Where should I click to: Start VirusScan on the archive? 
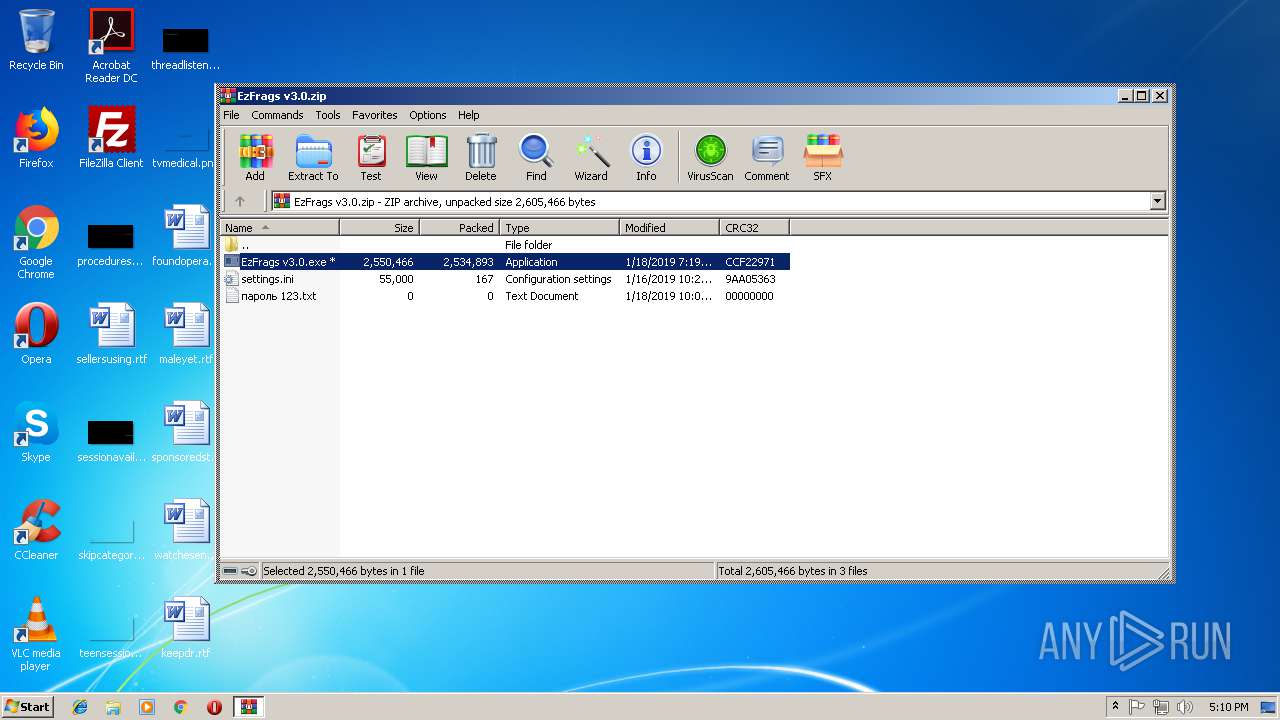[710, 158]
